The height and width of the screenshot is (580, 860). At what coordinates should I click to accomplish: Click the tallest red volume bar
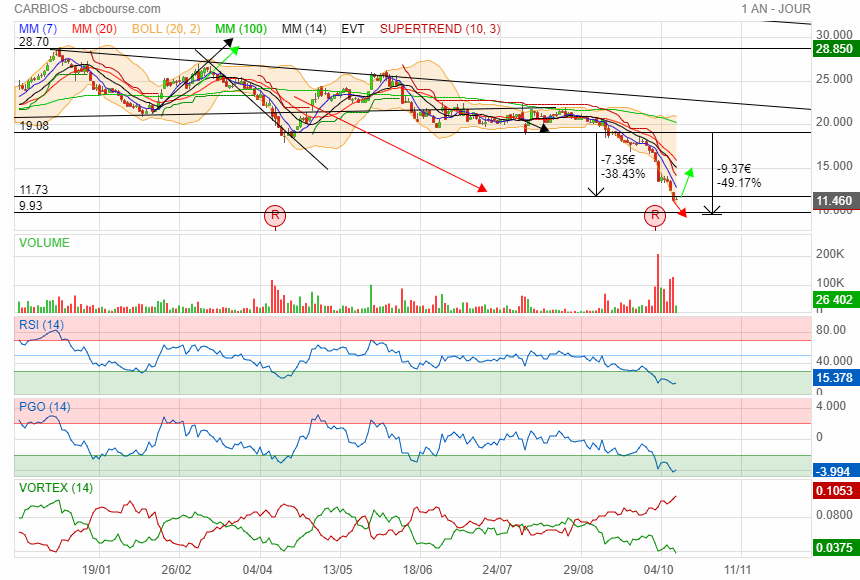pyautogui.click(x=658, y=283)
